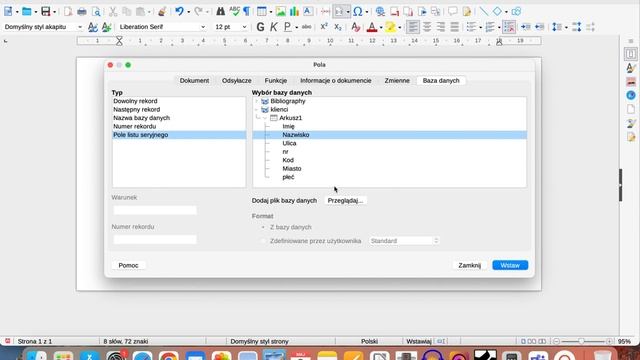640x360 pixels.
Task: Click the Zamknij button
Action: pos(469,265)
